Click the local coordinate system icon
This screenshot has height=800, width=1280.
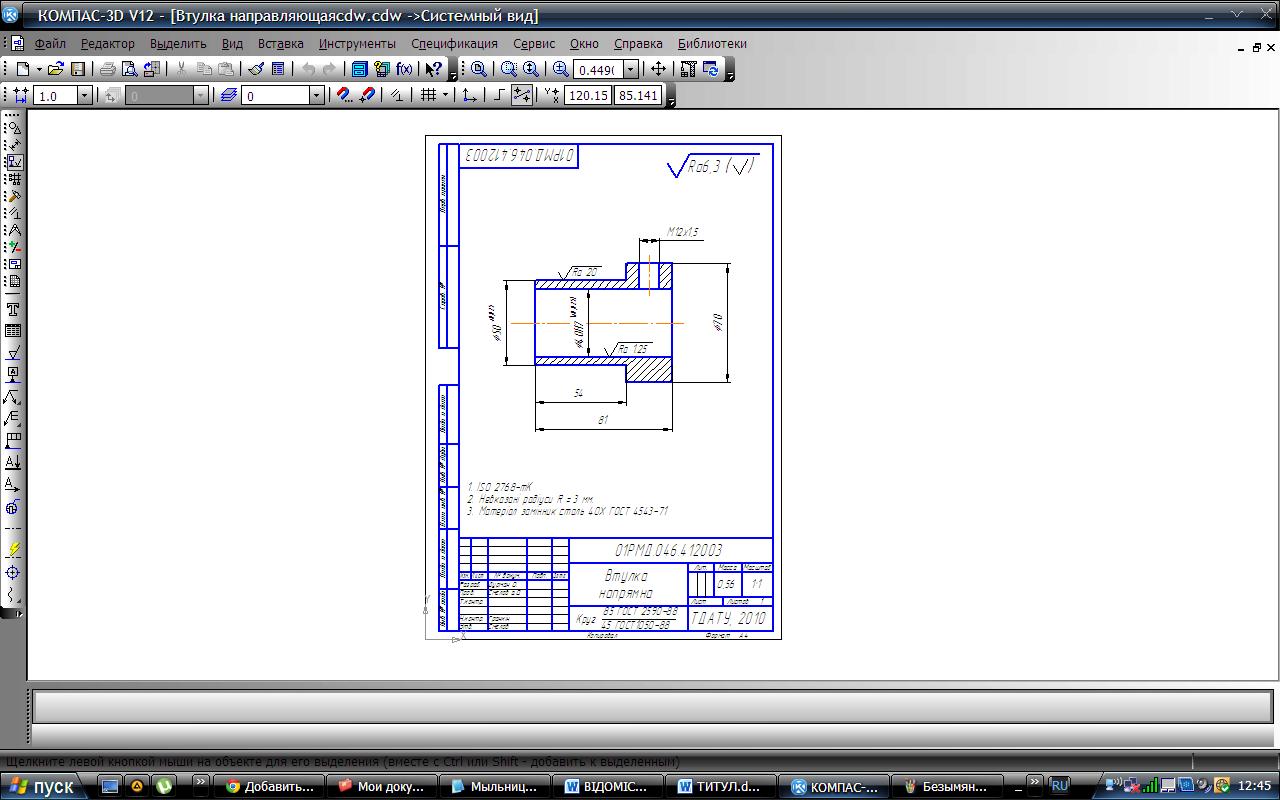[469, 95]
